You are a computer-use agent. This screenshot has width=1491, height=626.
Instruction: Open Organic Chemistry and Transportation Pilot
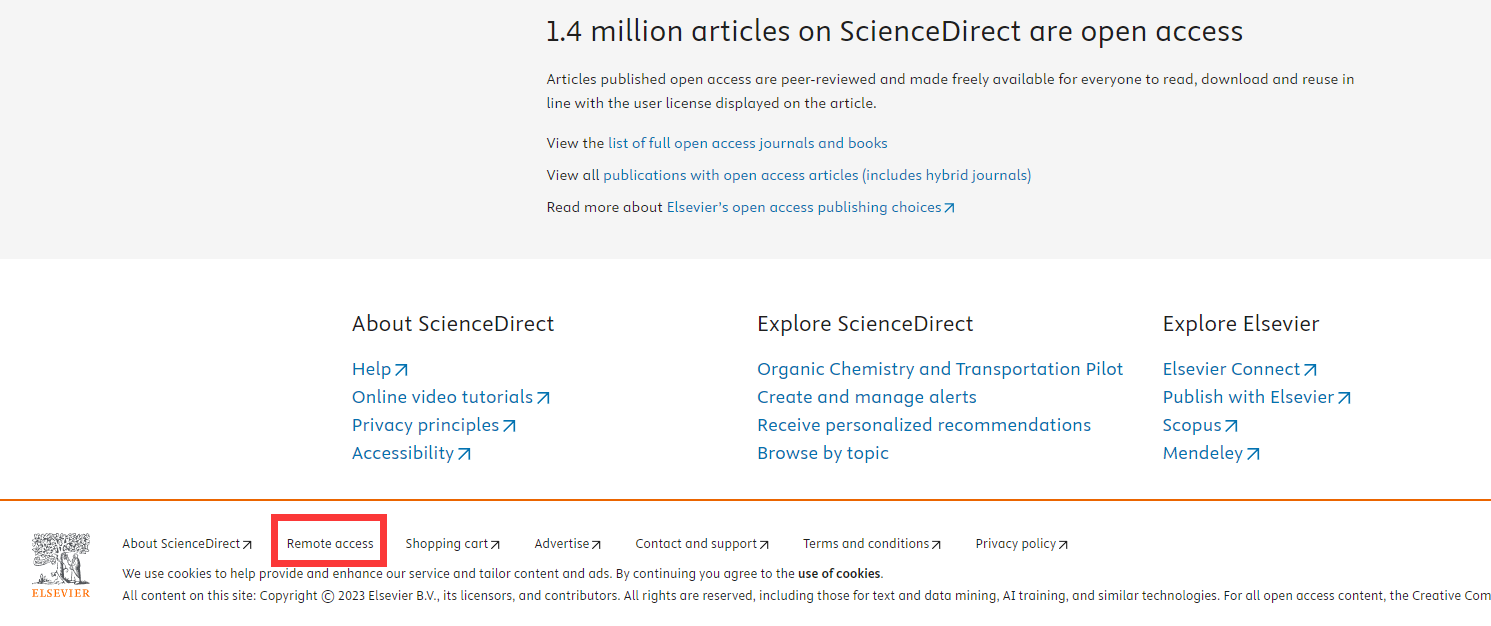click(x=939, y=369)
